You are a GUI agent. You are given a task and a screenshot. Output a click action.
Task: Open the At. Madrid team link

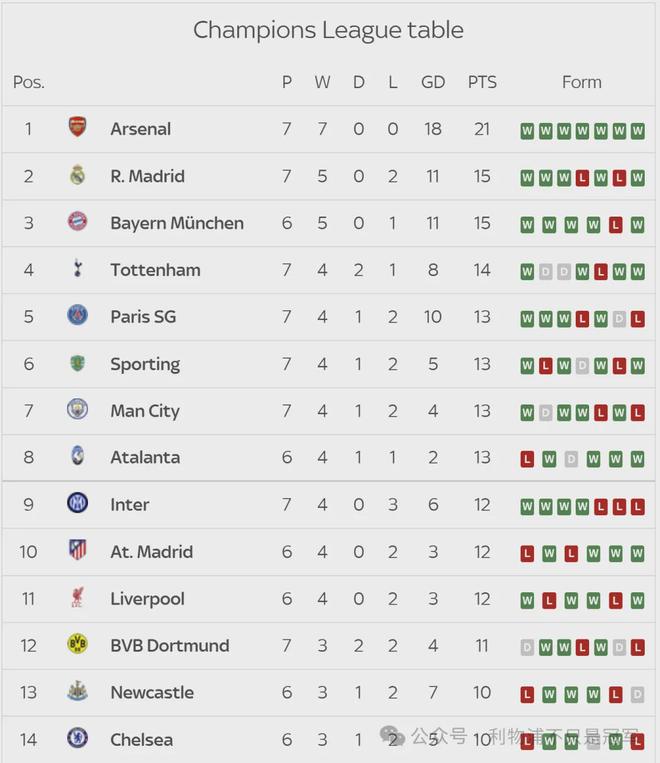151,551
